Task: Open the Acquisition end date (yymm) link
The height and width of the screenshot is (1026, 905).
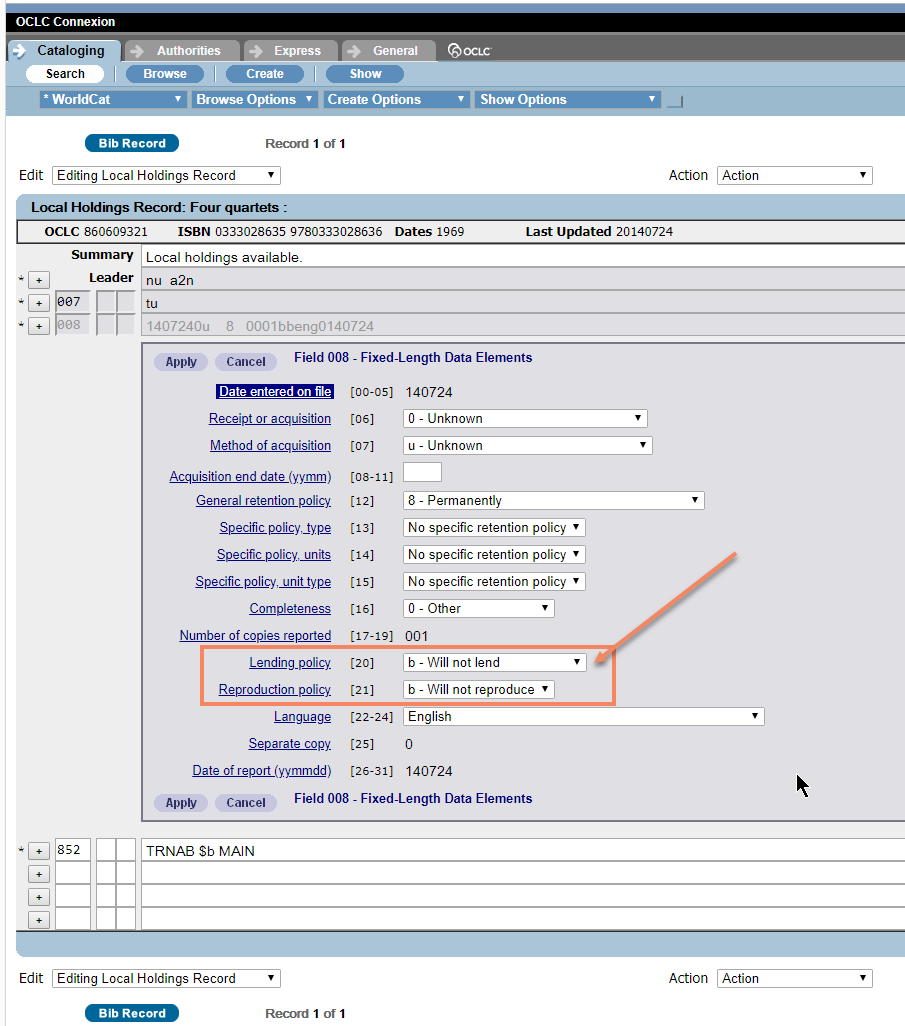Action: click(250, 476)
